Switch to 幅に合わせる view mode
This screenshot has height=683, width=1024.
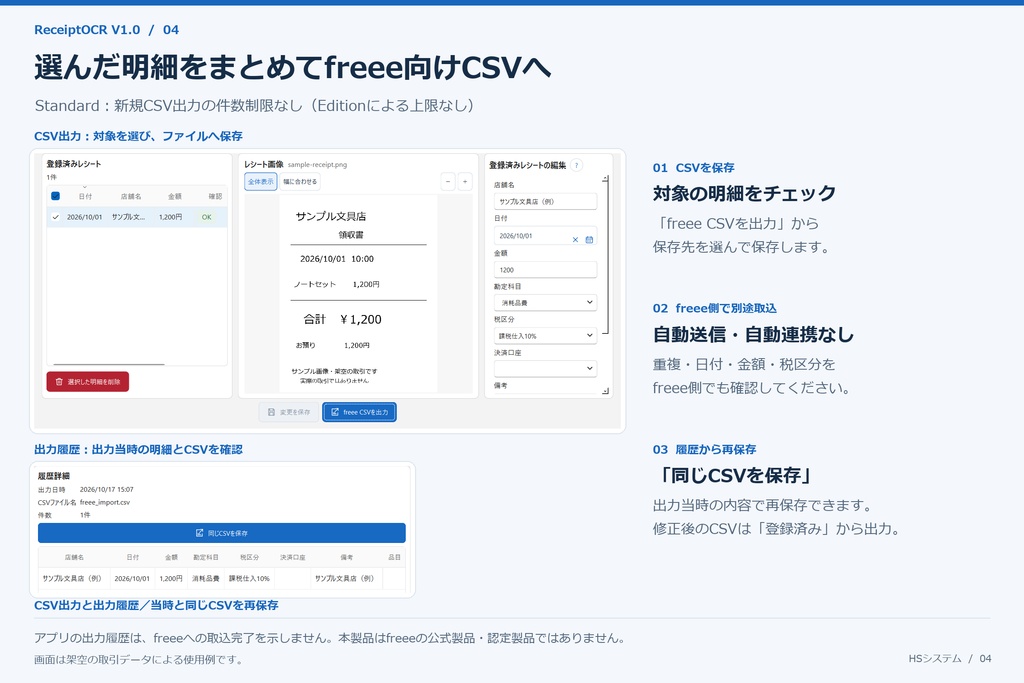(x=300, y=182)
